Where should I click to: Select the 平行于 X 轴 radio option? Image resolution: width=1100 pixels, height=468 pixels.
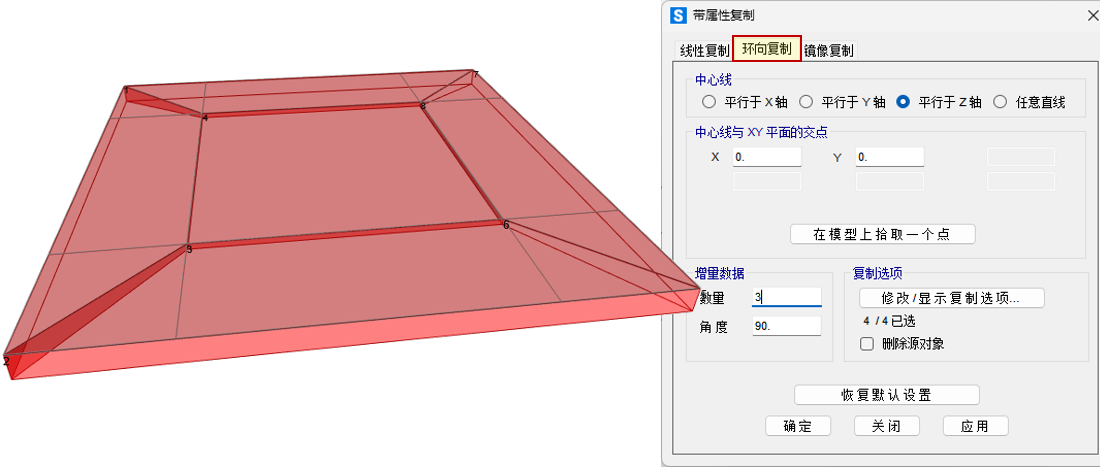click(709, 102)
